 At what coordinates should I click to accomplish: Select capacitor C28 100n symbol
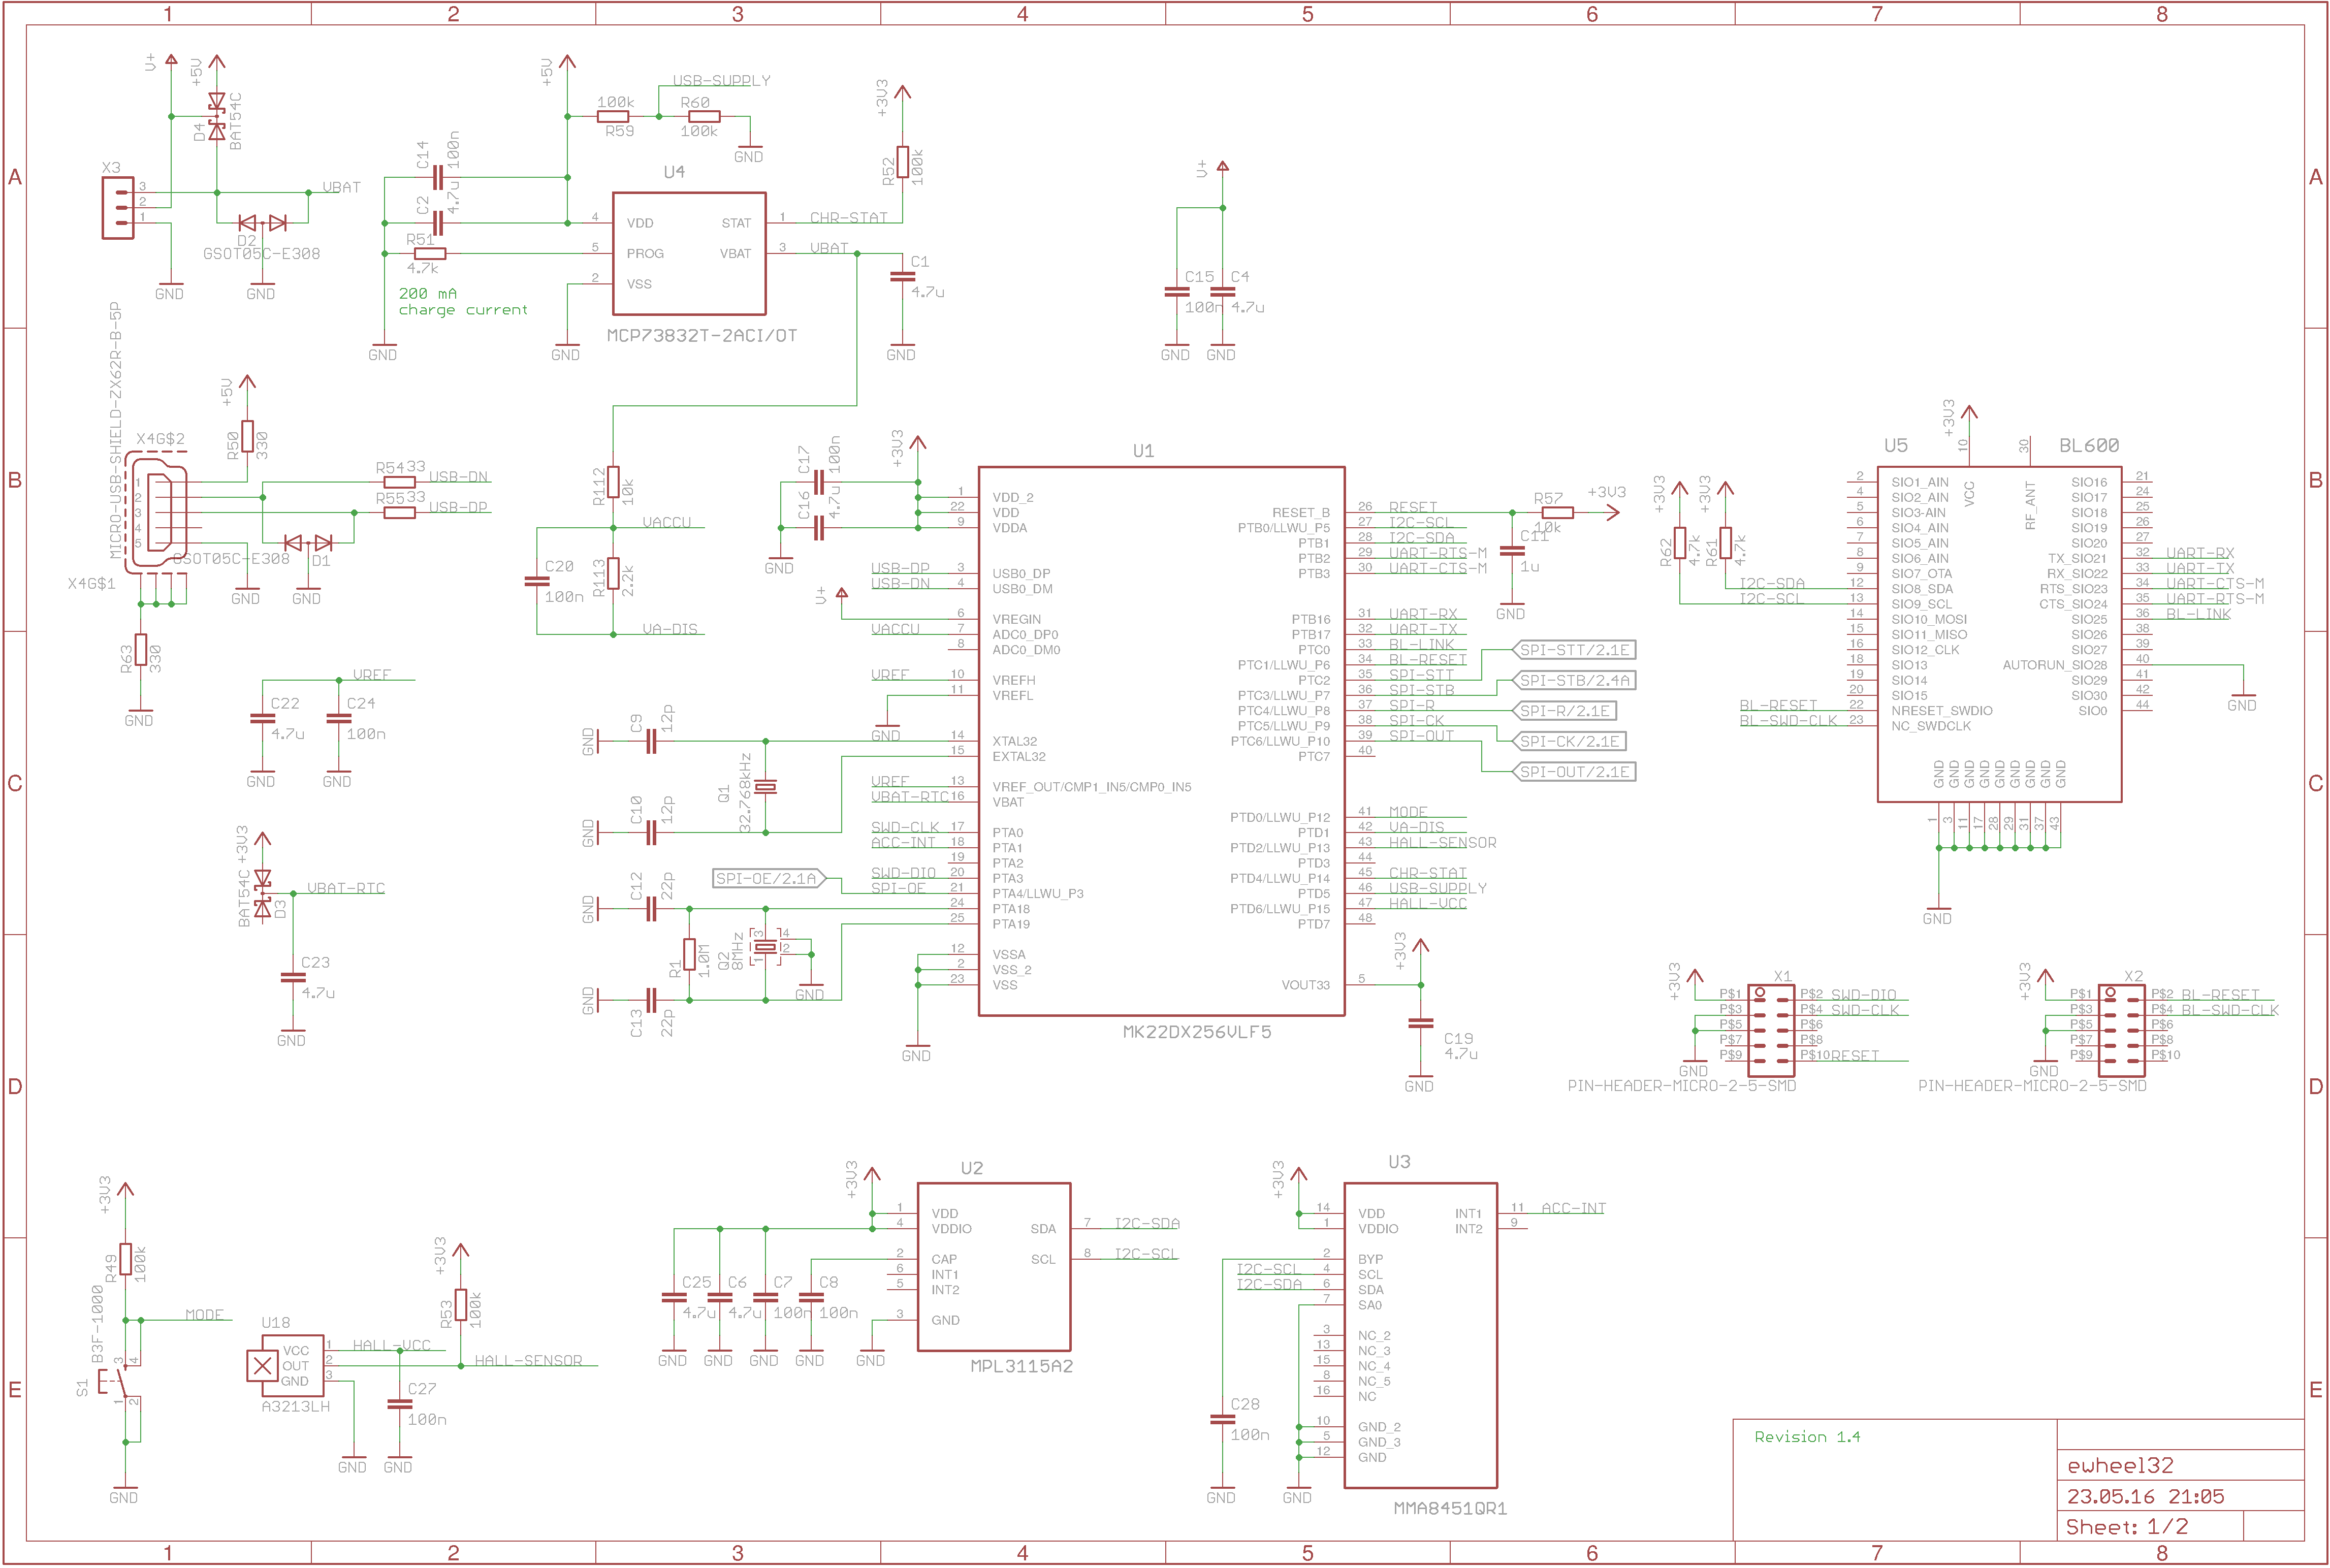click(1223, 1420)
